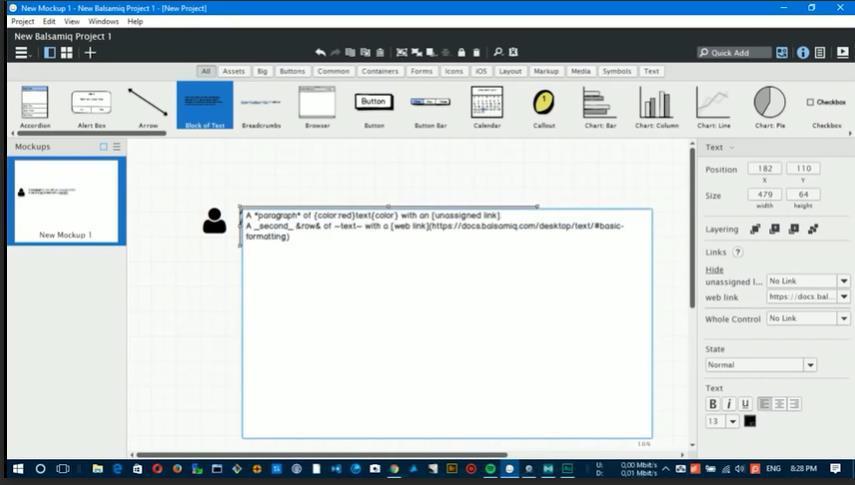The image size is (855, 485).
Task: Click the Lock icon in toolbar
Action: pos(461,52)
